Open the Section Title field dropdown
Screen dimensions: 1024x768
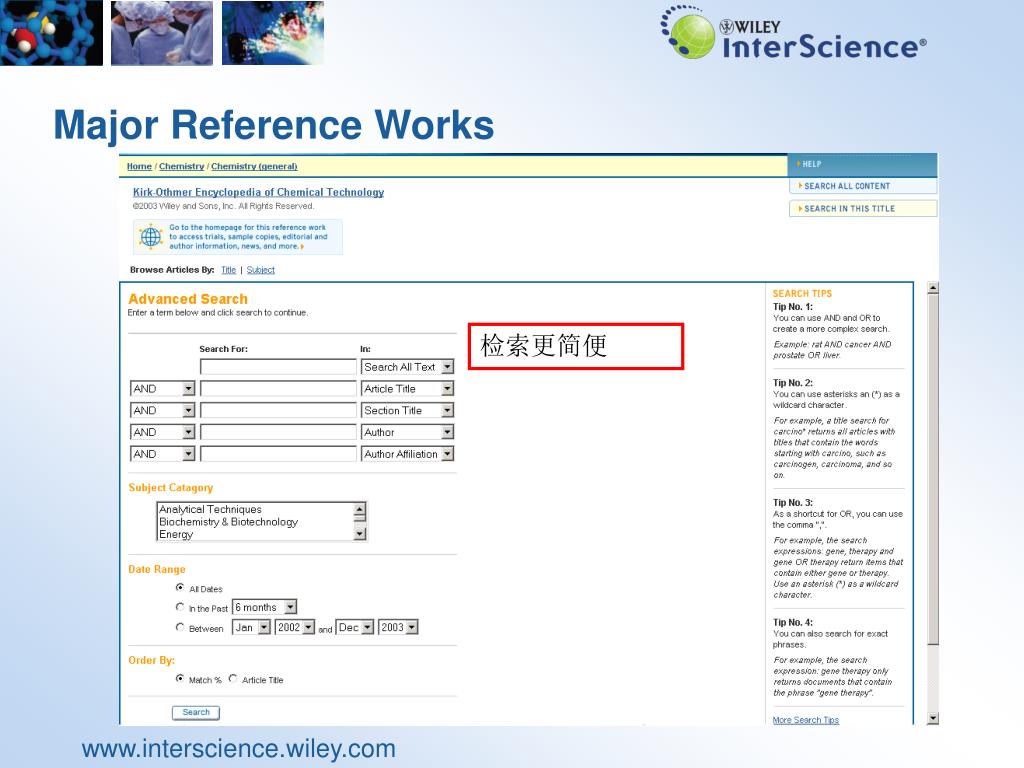click(408, 410)
